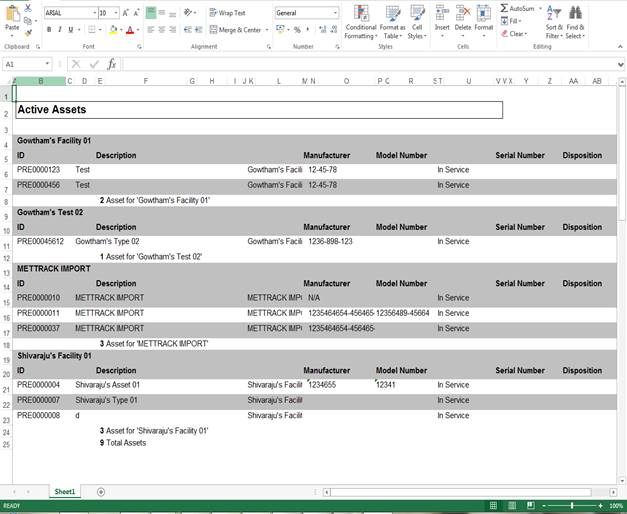Expand the Name Box dropdown arrow

[47, 64]
